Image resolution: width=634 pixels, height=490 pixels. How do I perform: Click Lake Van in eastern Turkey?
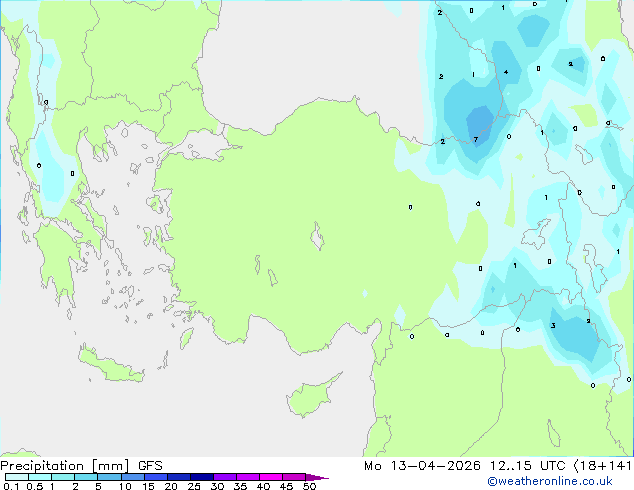[x=536, y=234]
